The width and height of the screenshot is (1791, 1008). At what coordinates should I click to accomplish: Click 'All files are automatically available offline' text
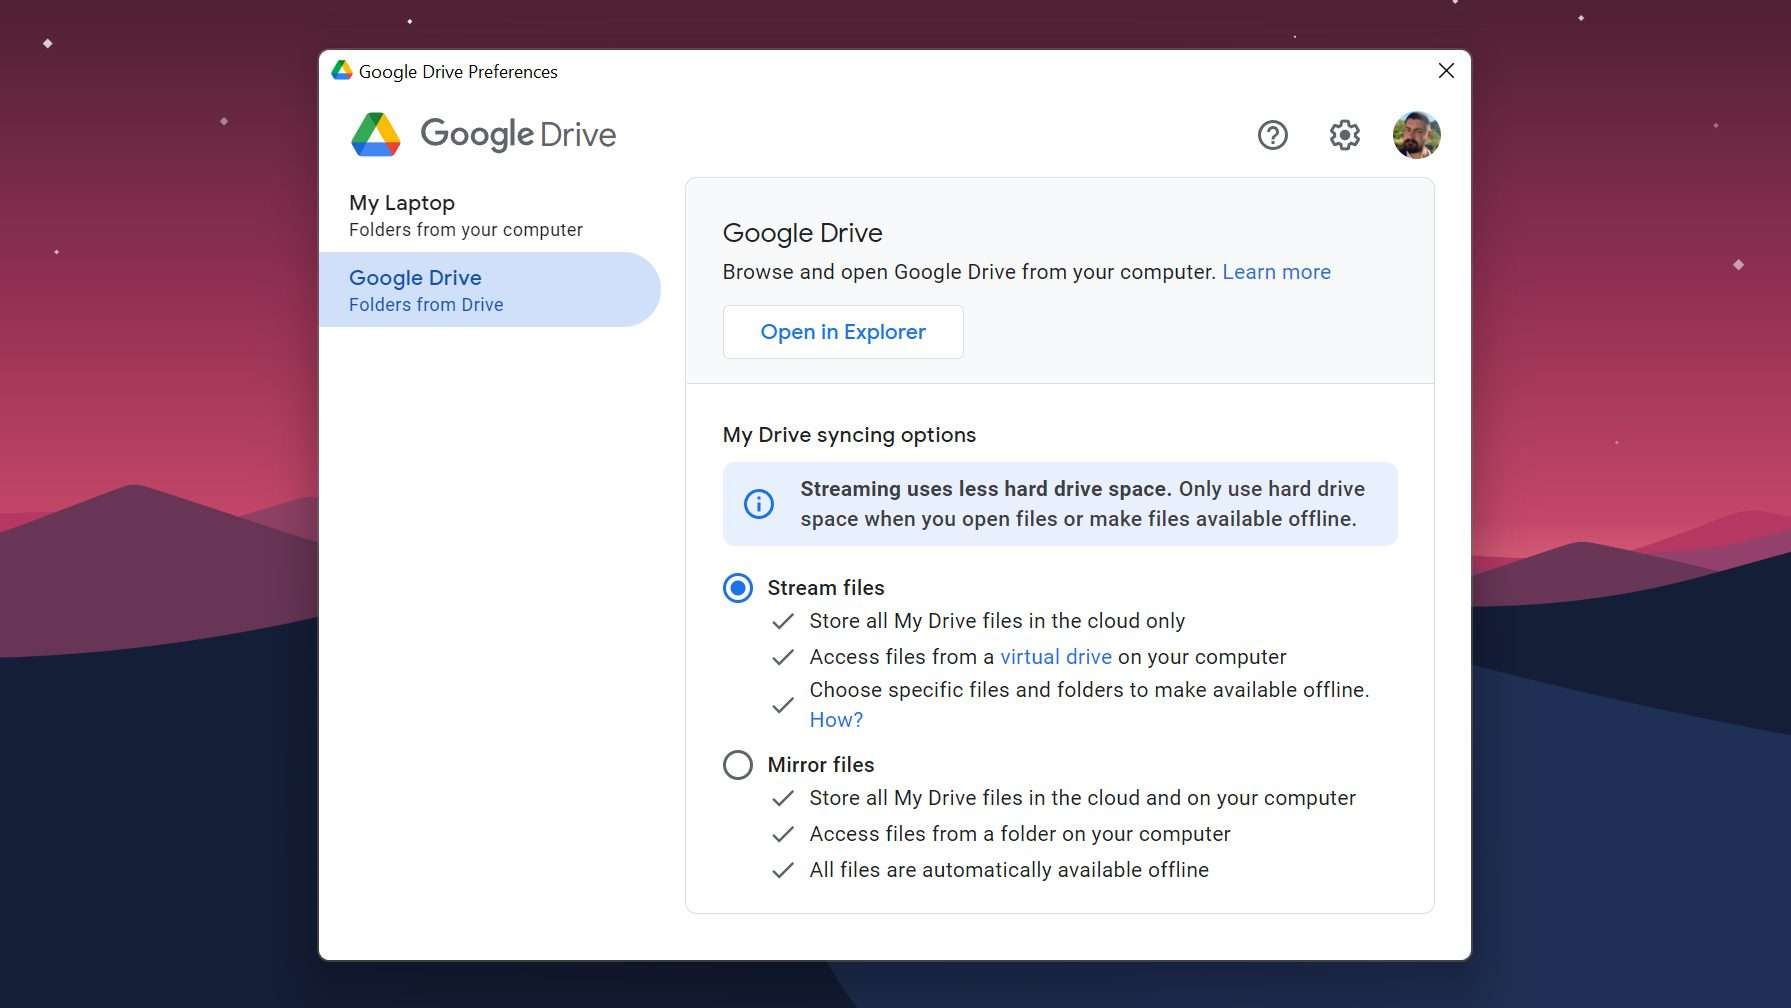click(x=1009, y=870)
